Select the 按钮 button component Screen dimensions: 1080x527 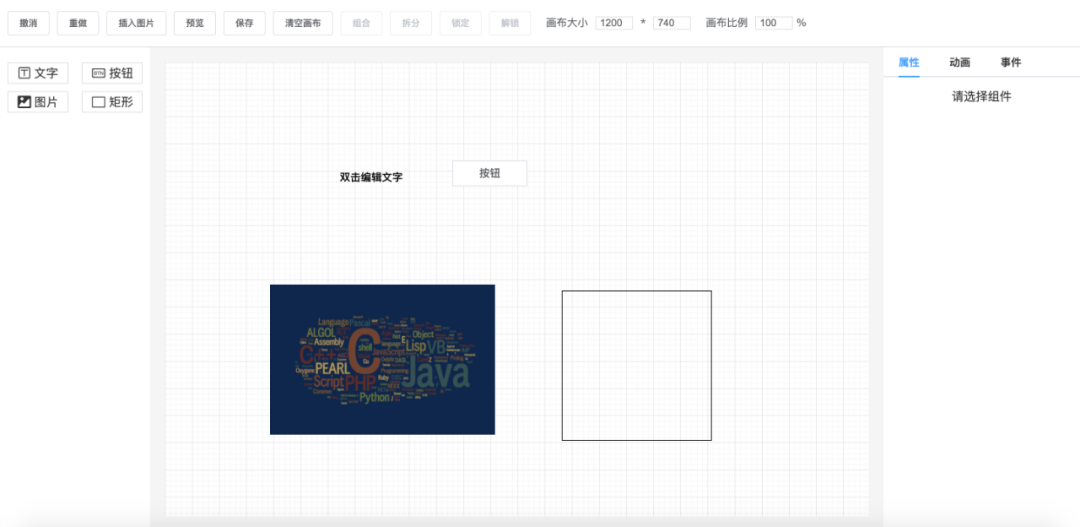click(x=112, y=73)
